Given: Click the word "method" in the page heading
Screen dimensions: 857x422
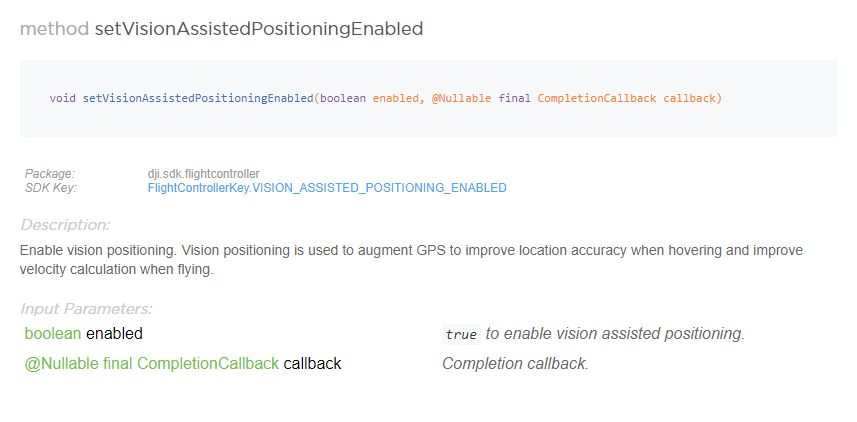Looking at the screenshot, I should pyautogui.click(x=54, y=29).
